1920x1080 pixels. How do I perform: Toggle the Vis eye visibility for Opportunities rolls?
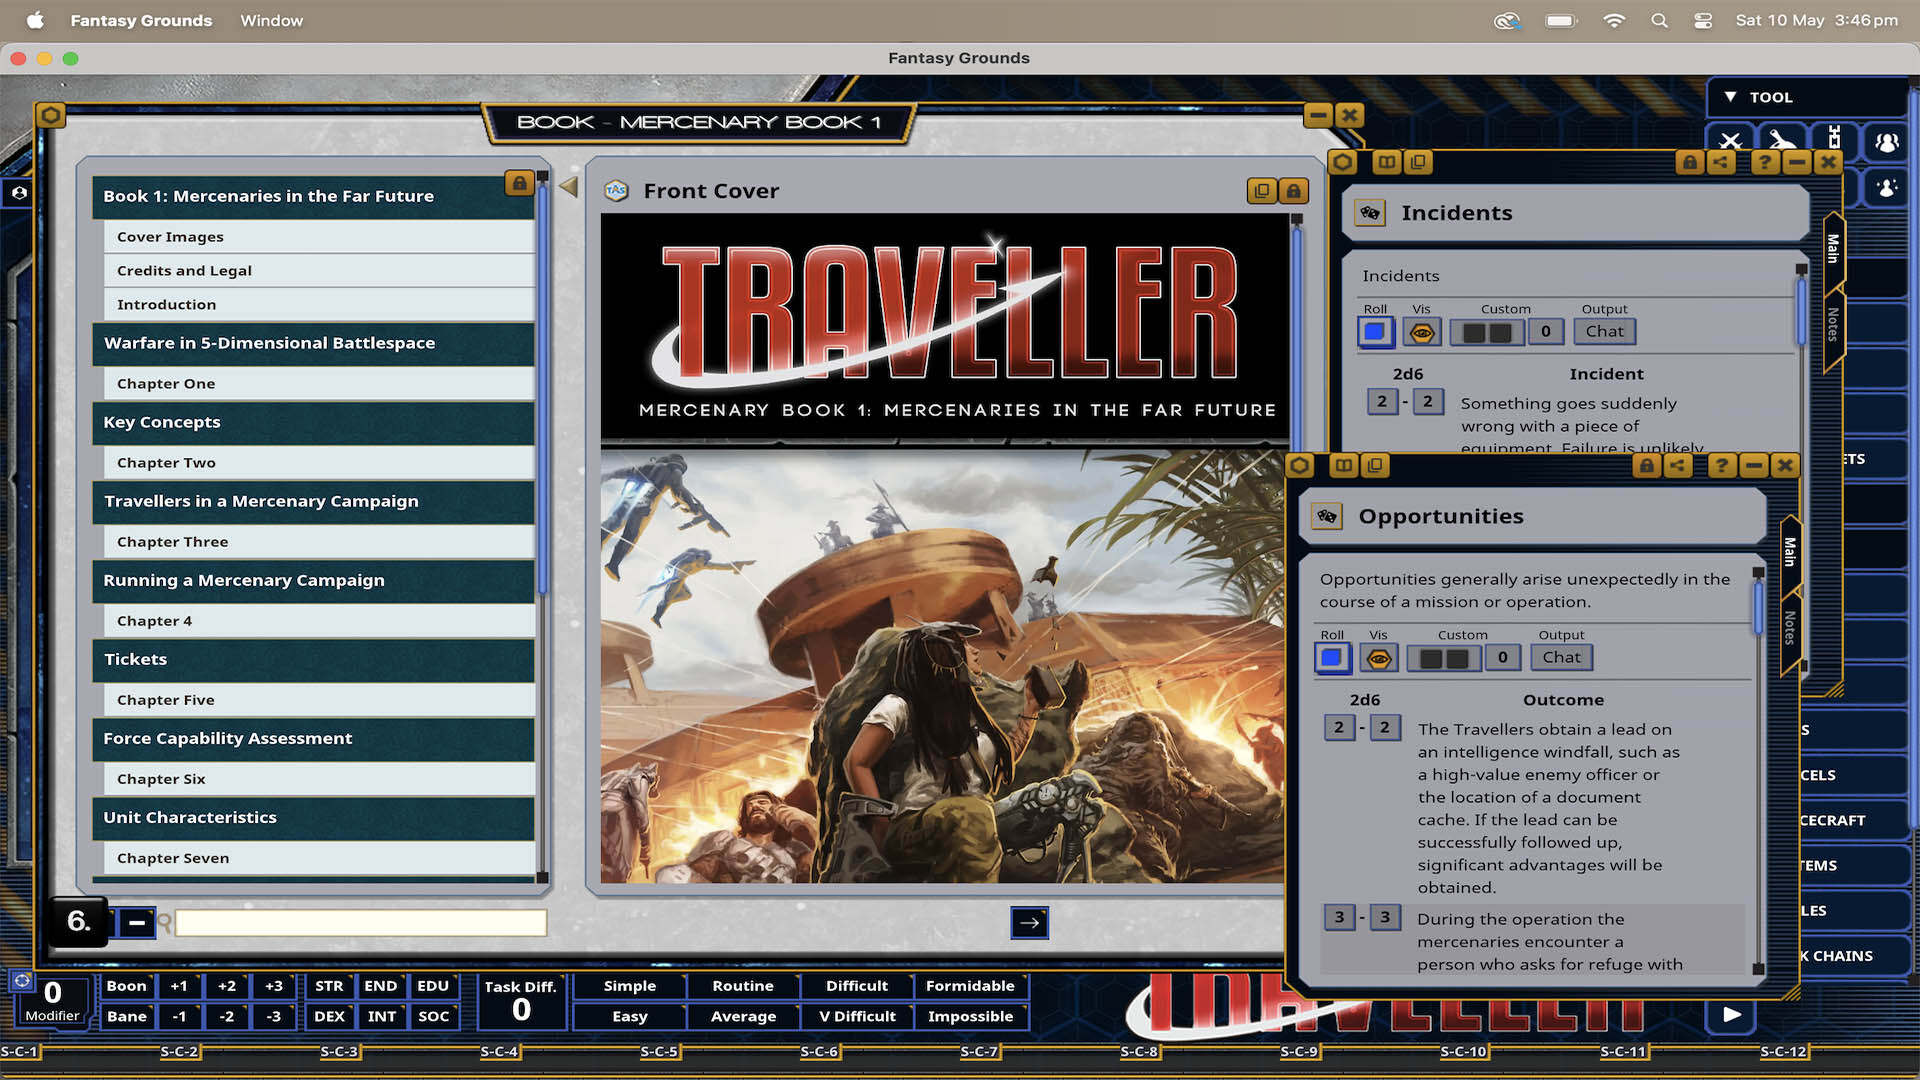(x=1379, y=658)
